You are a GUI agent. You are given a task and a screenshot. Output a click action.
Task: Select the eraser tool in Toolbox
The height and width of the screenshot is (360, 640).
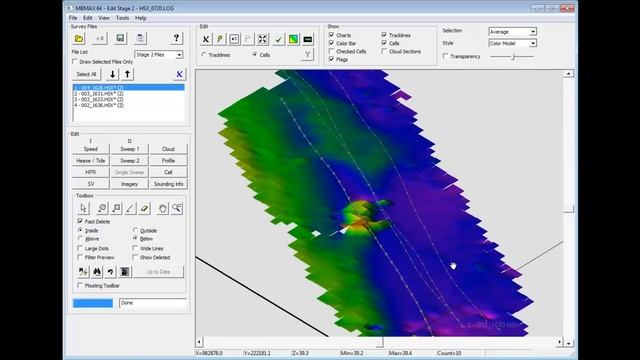[144, 208]
